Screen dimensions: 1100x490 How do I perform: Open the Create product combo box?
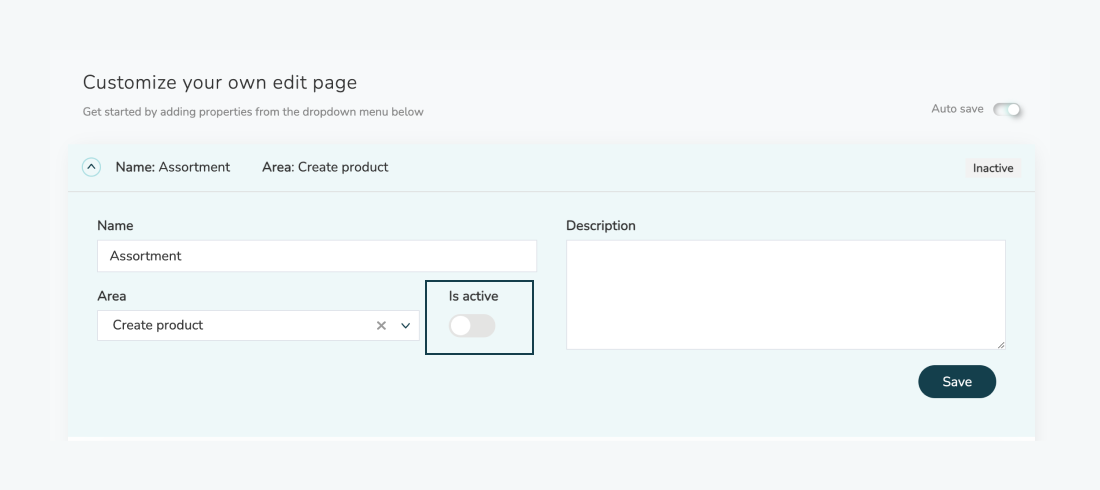click(258, 326)
